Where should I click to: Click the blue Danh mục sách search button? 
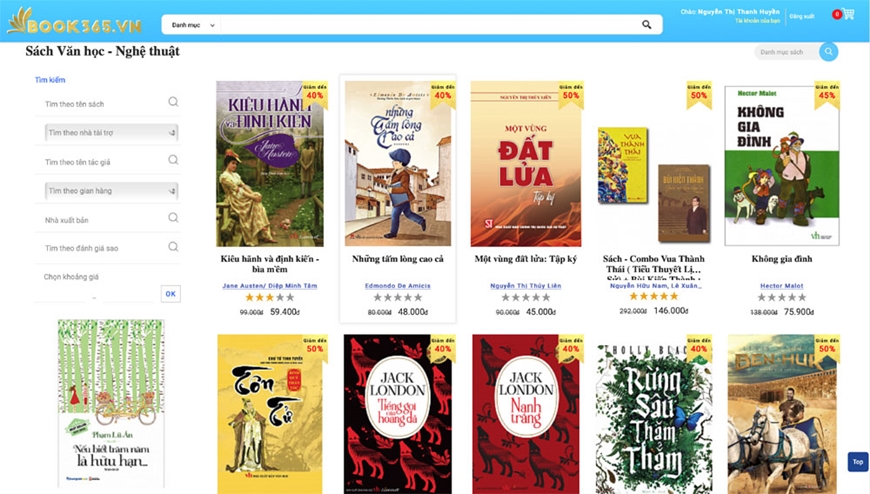pyautogui.click(x=828, y=52)
